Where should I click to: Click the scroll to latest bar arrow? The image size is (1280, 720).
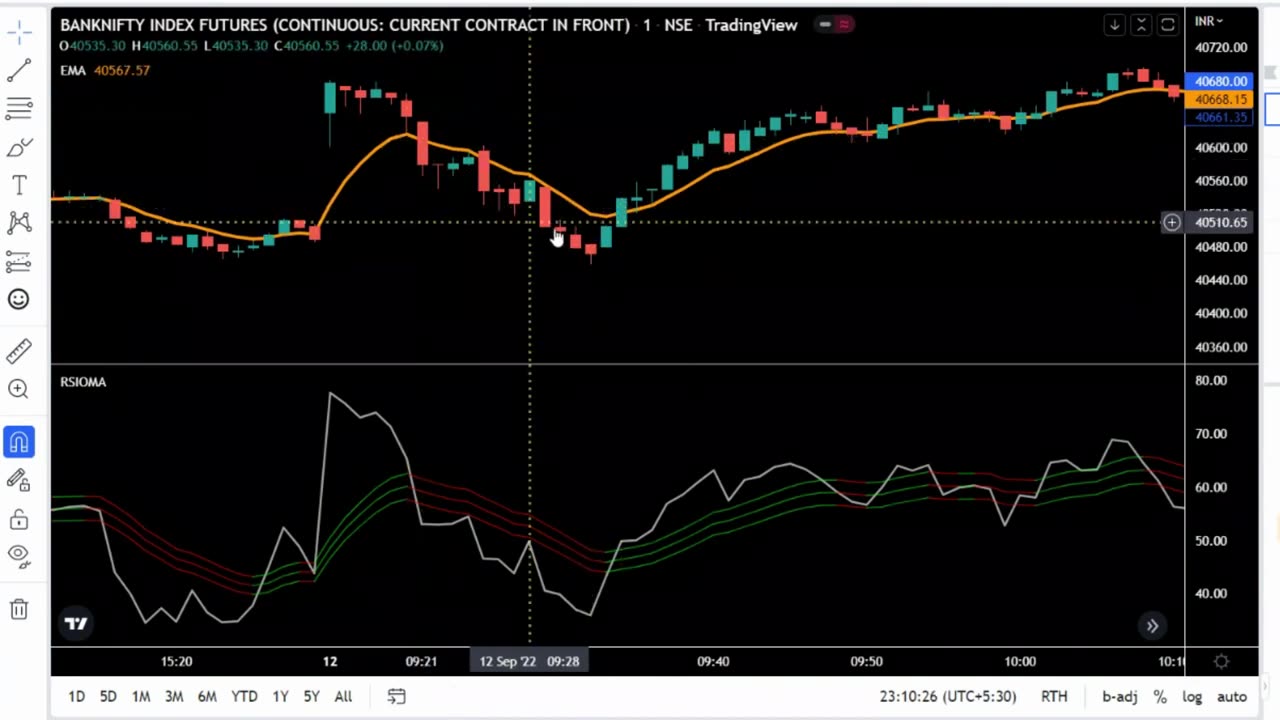(1152, 626)
